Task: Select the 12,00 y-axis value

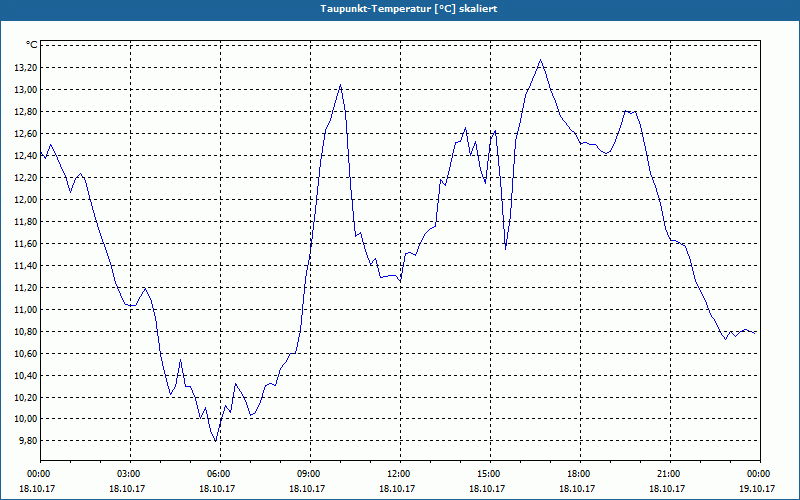Action: point(28,199)
